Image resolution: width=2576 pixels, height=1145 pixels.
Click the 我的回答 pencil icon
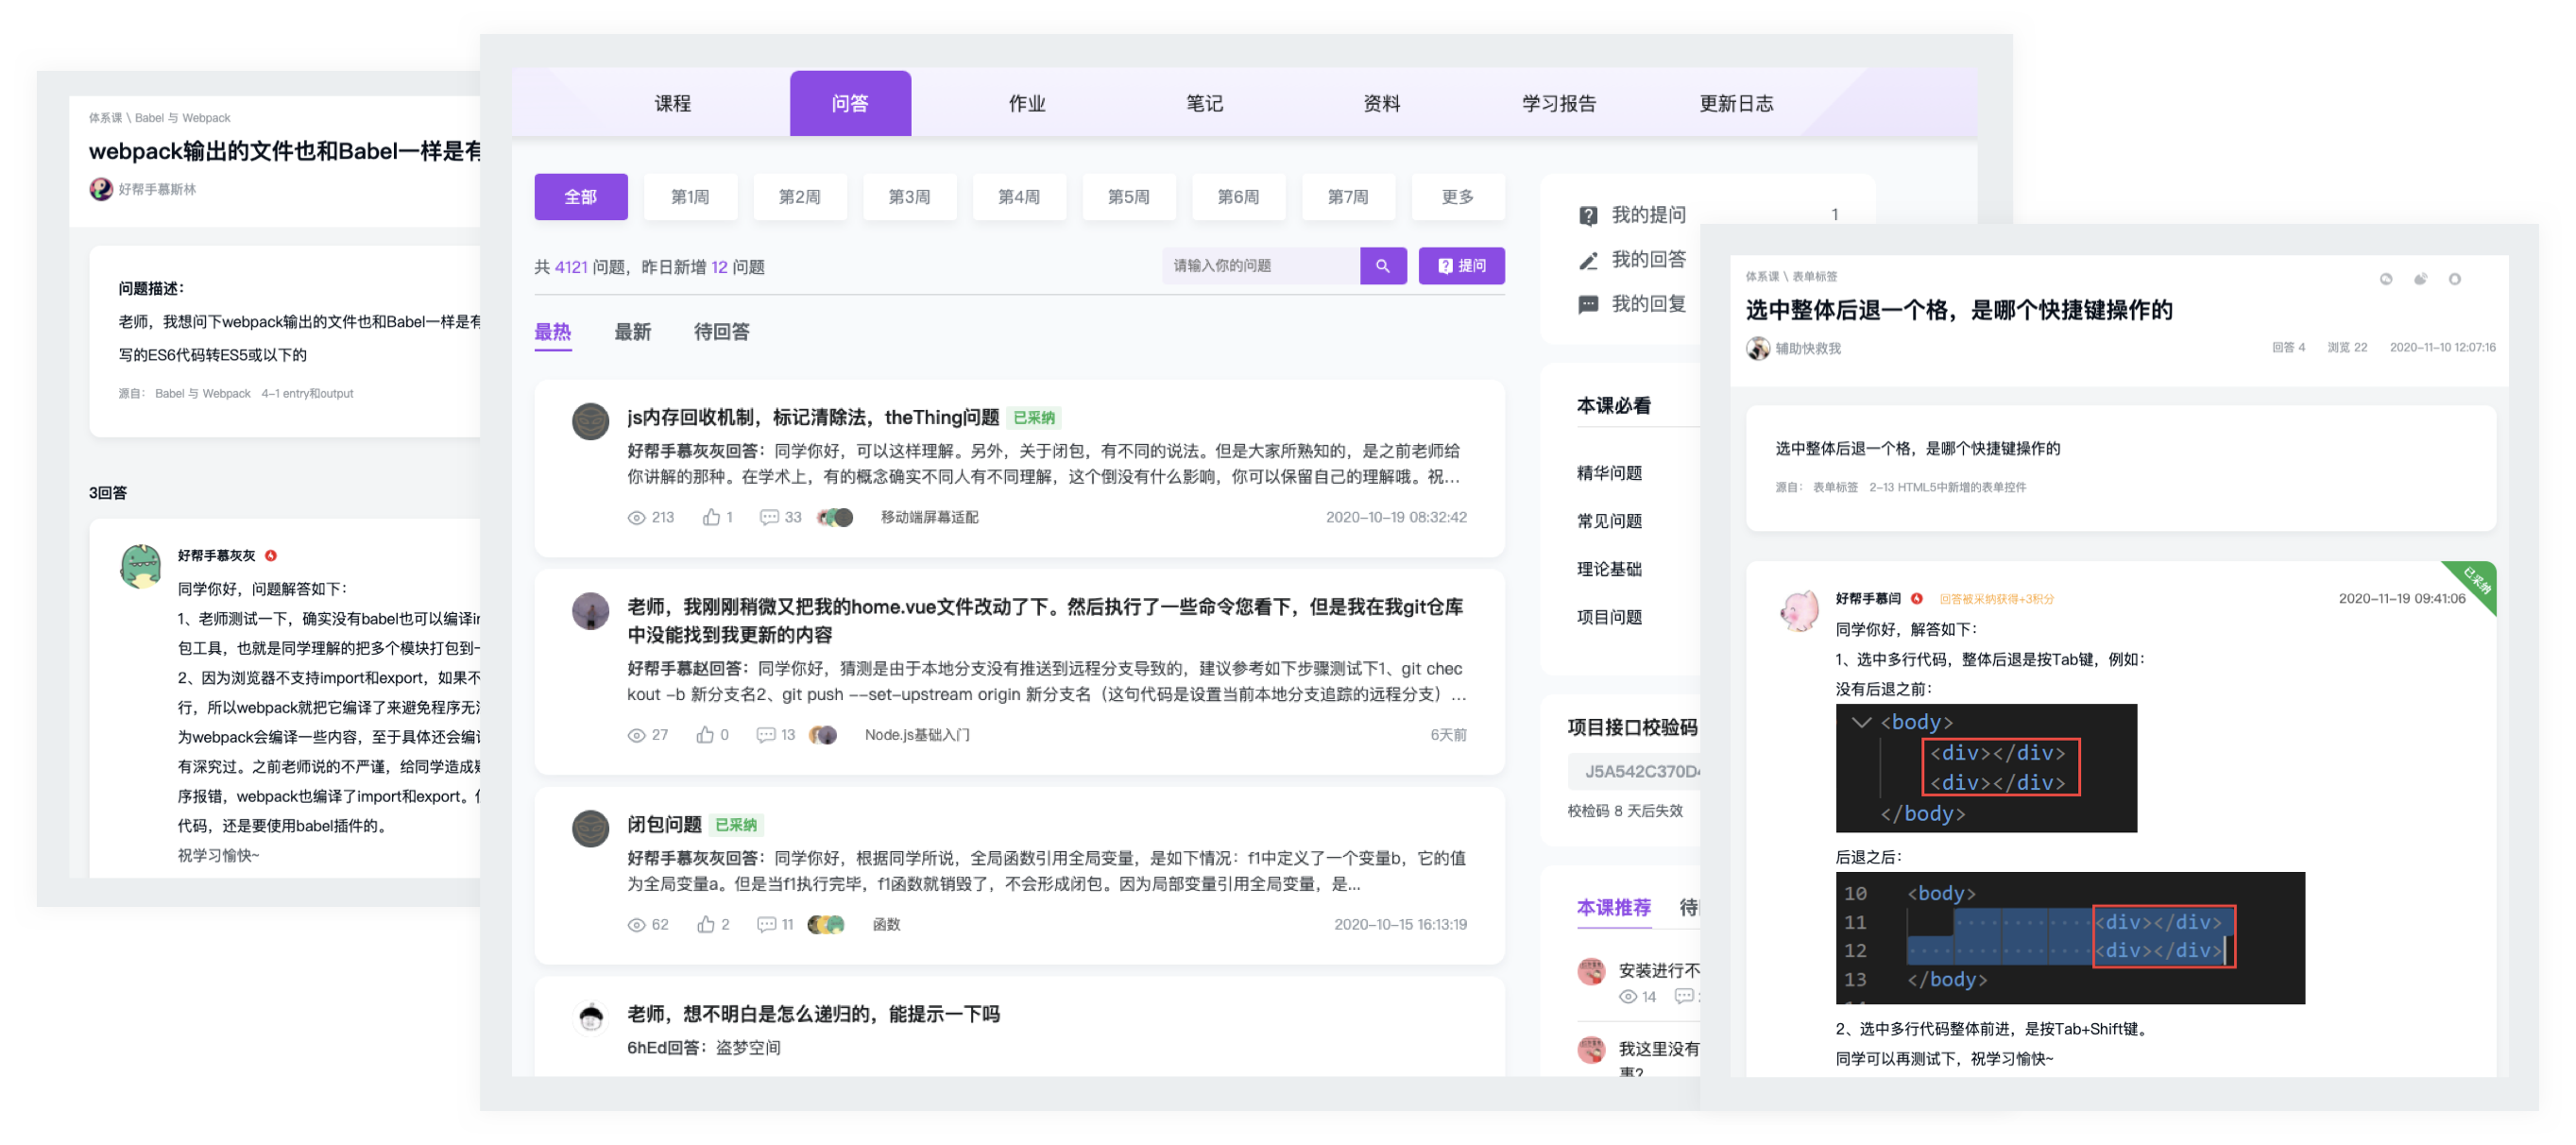click(1588, 261)
